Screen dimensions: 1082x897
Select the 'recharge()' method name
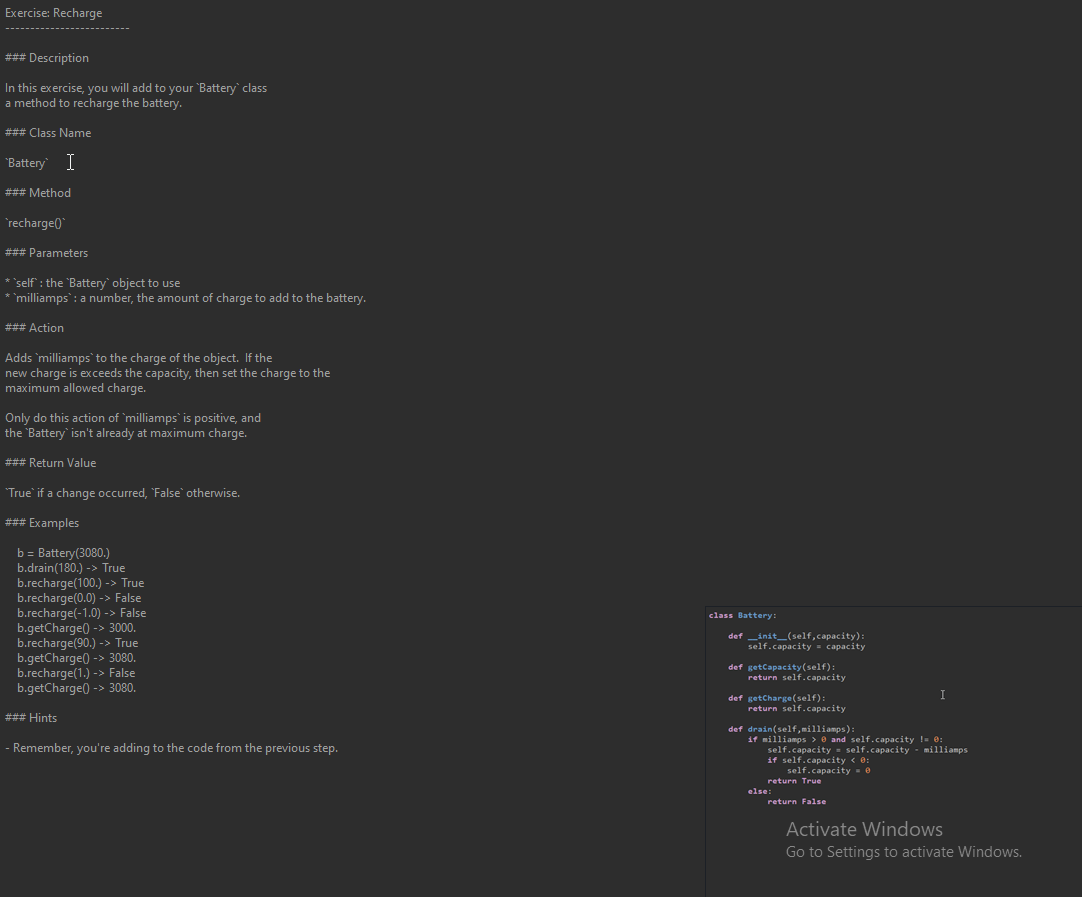click(x=36, y=222)
